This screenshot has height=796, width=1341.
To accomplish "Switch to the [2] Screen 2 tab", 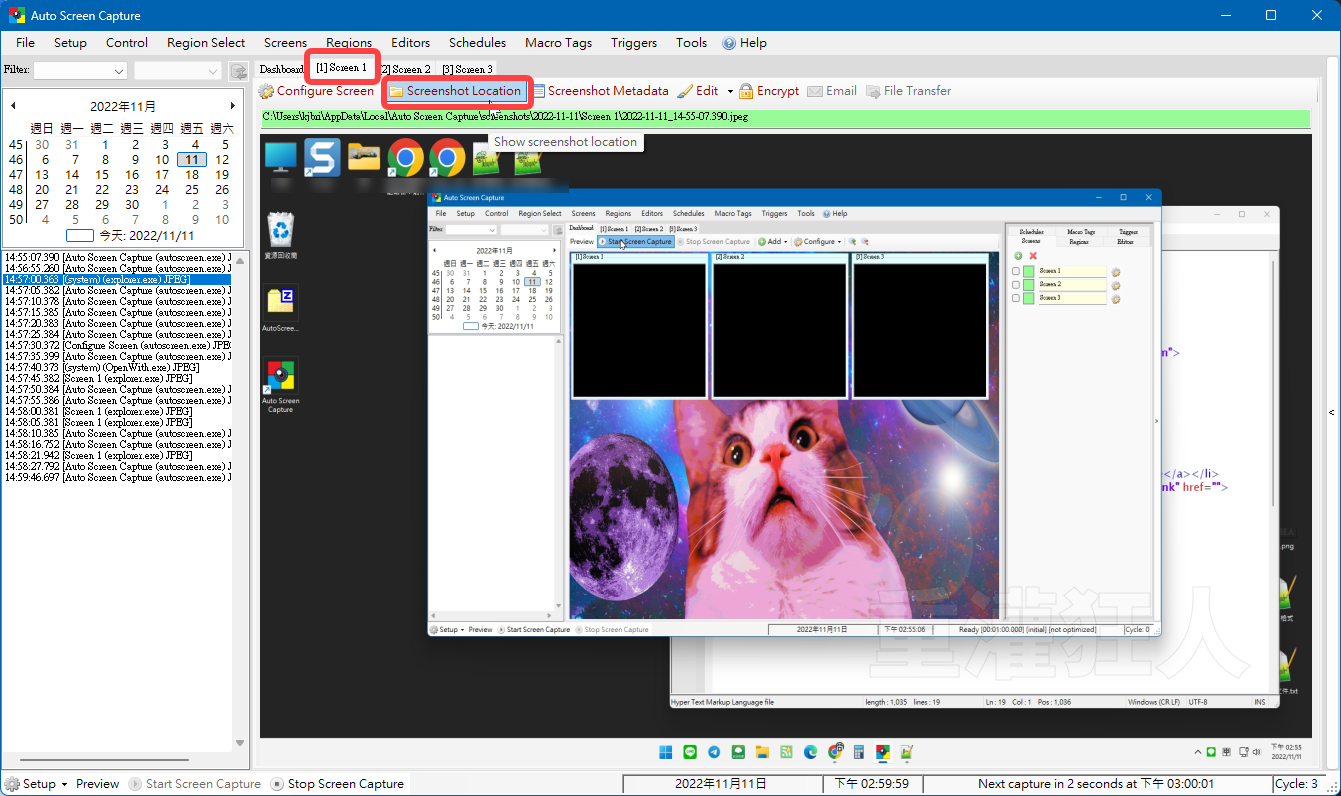I will click(x=406, y=69).
